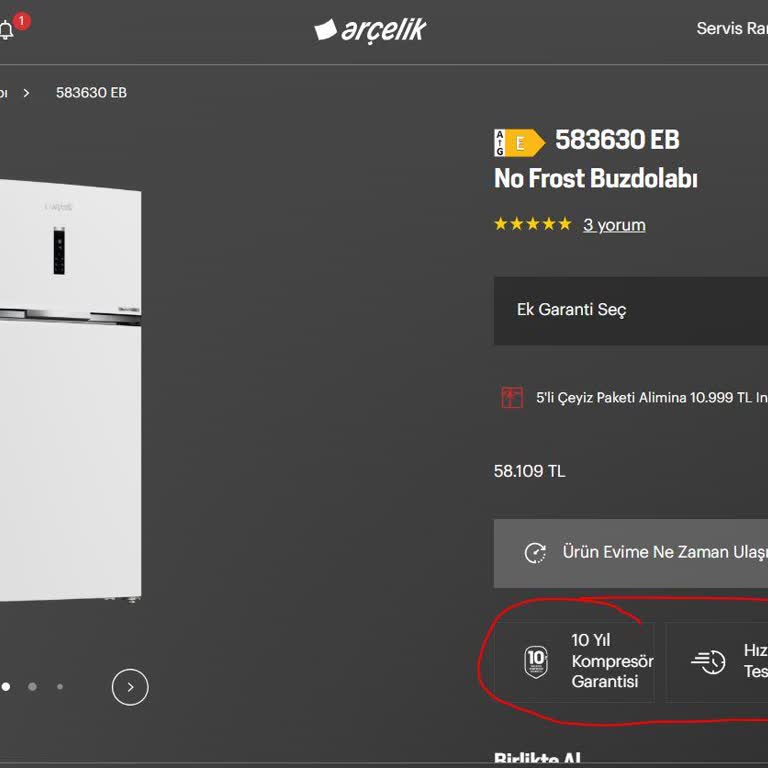Open the 5'li Çeyiz Paketi offer link
Image resolution: width=768 pixels, height=768 pixels.
[650, 397]
